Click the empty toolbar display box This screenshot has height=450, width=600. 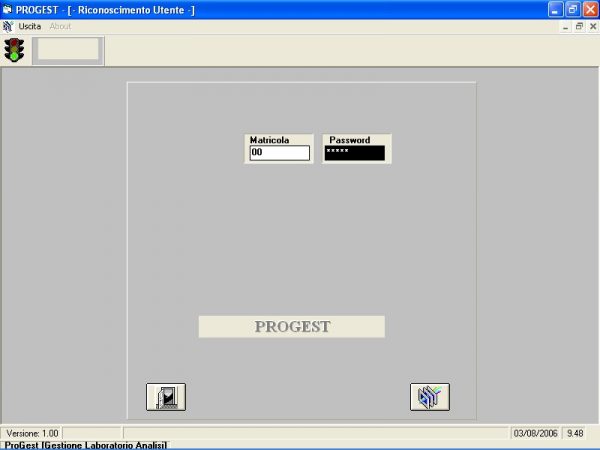point(68,51)
